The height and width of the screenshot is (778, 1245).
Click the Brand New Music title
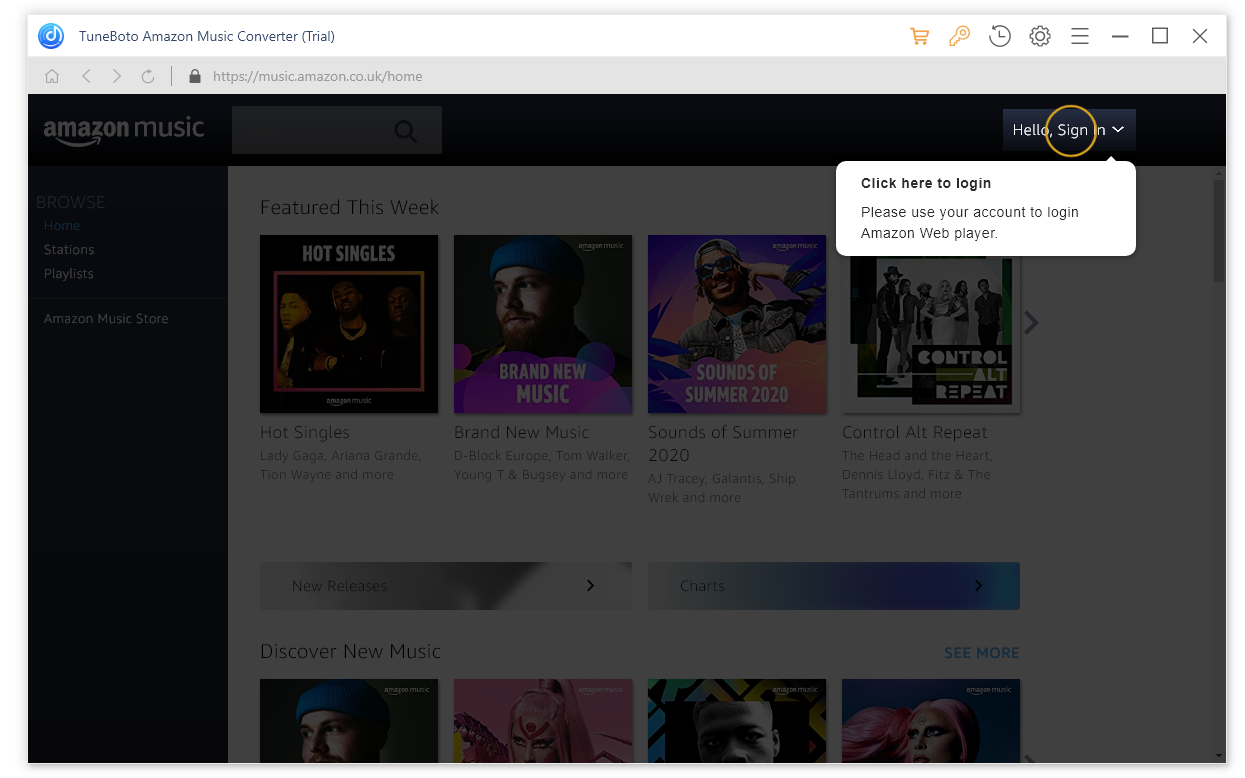click(522, 432)
